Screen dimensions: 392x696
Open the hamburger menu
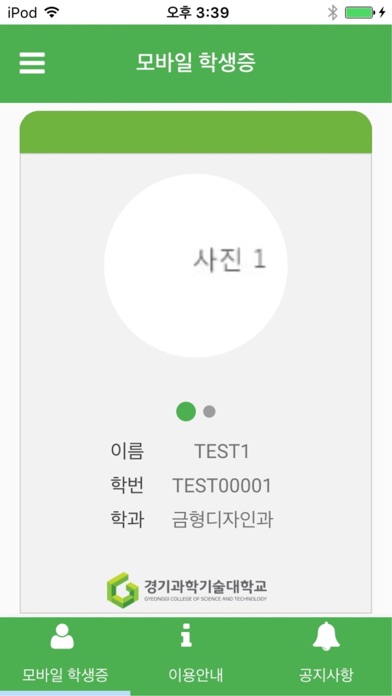(32, 63)
